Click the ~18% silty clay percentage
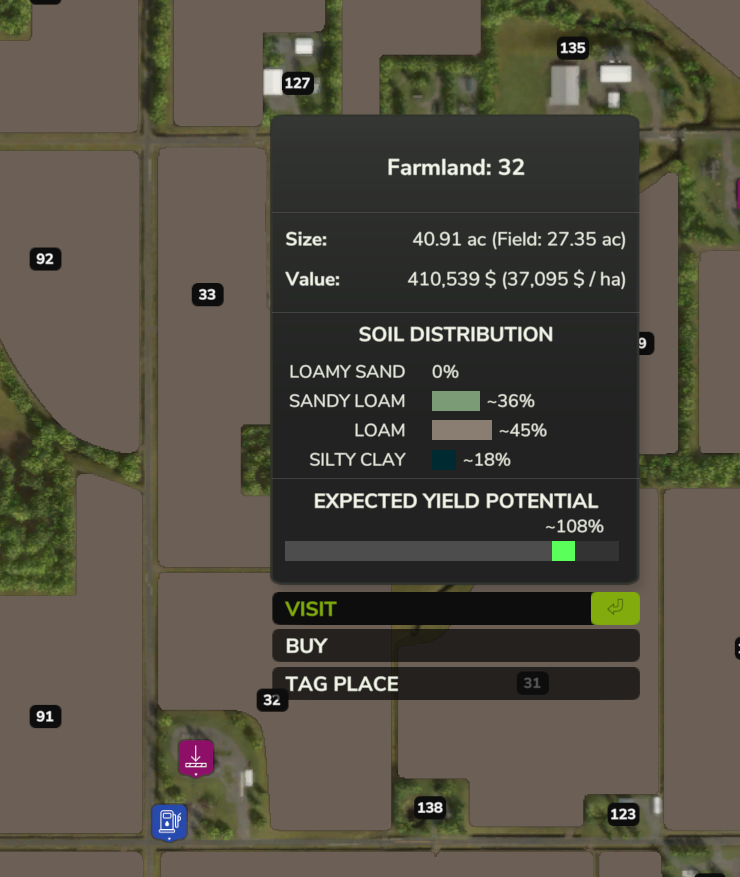The height and width of the screenshot is (877, 740). coord(487,460)
